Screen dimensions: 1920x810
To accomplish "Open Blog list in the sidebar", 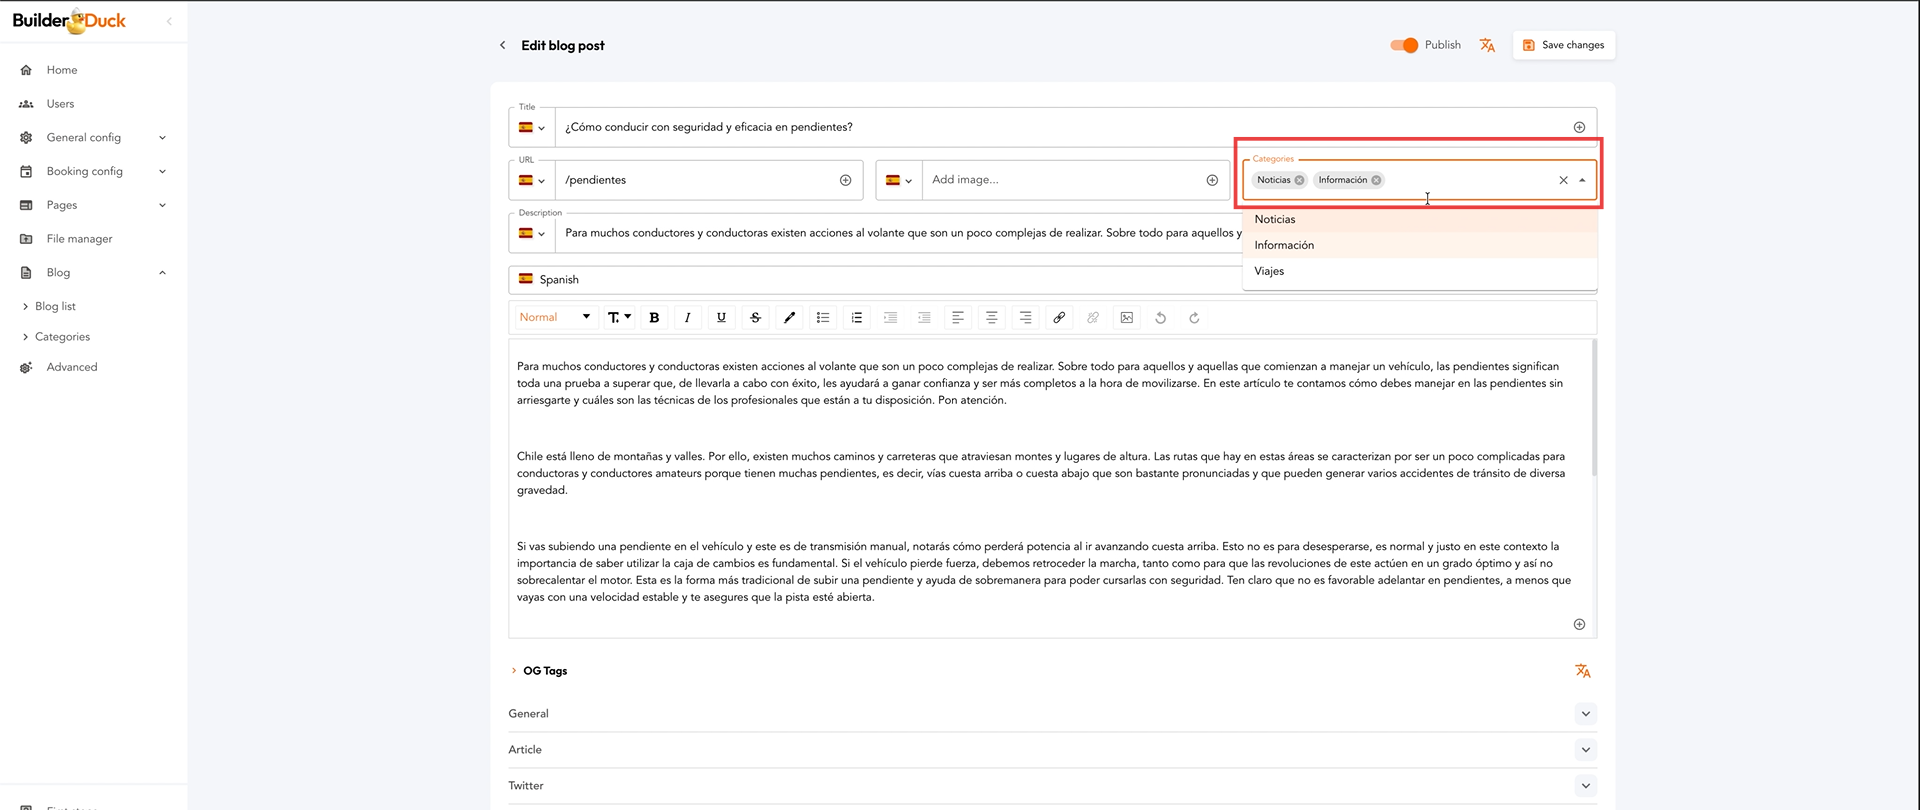I will pyautogui.click(x=55, y=306).
